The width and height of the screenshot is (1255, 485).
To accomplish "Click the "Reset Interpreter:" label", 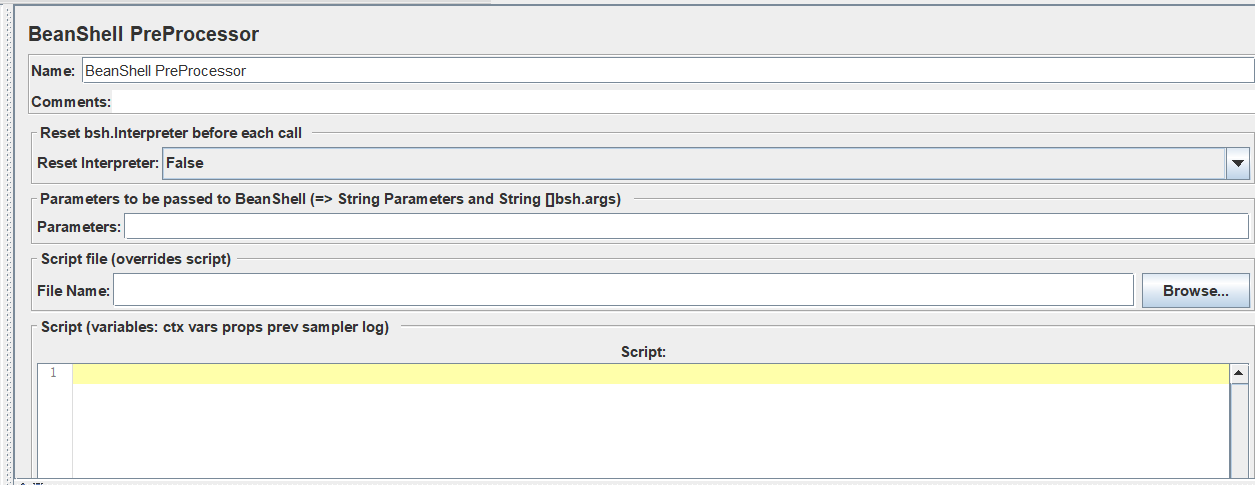I will pyautogui.click(x=98, y=163).
